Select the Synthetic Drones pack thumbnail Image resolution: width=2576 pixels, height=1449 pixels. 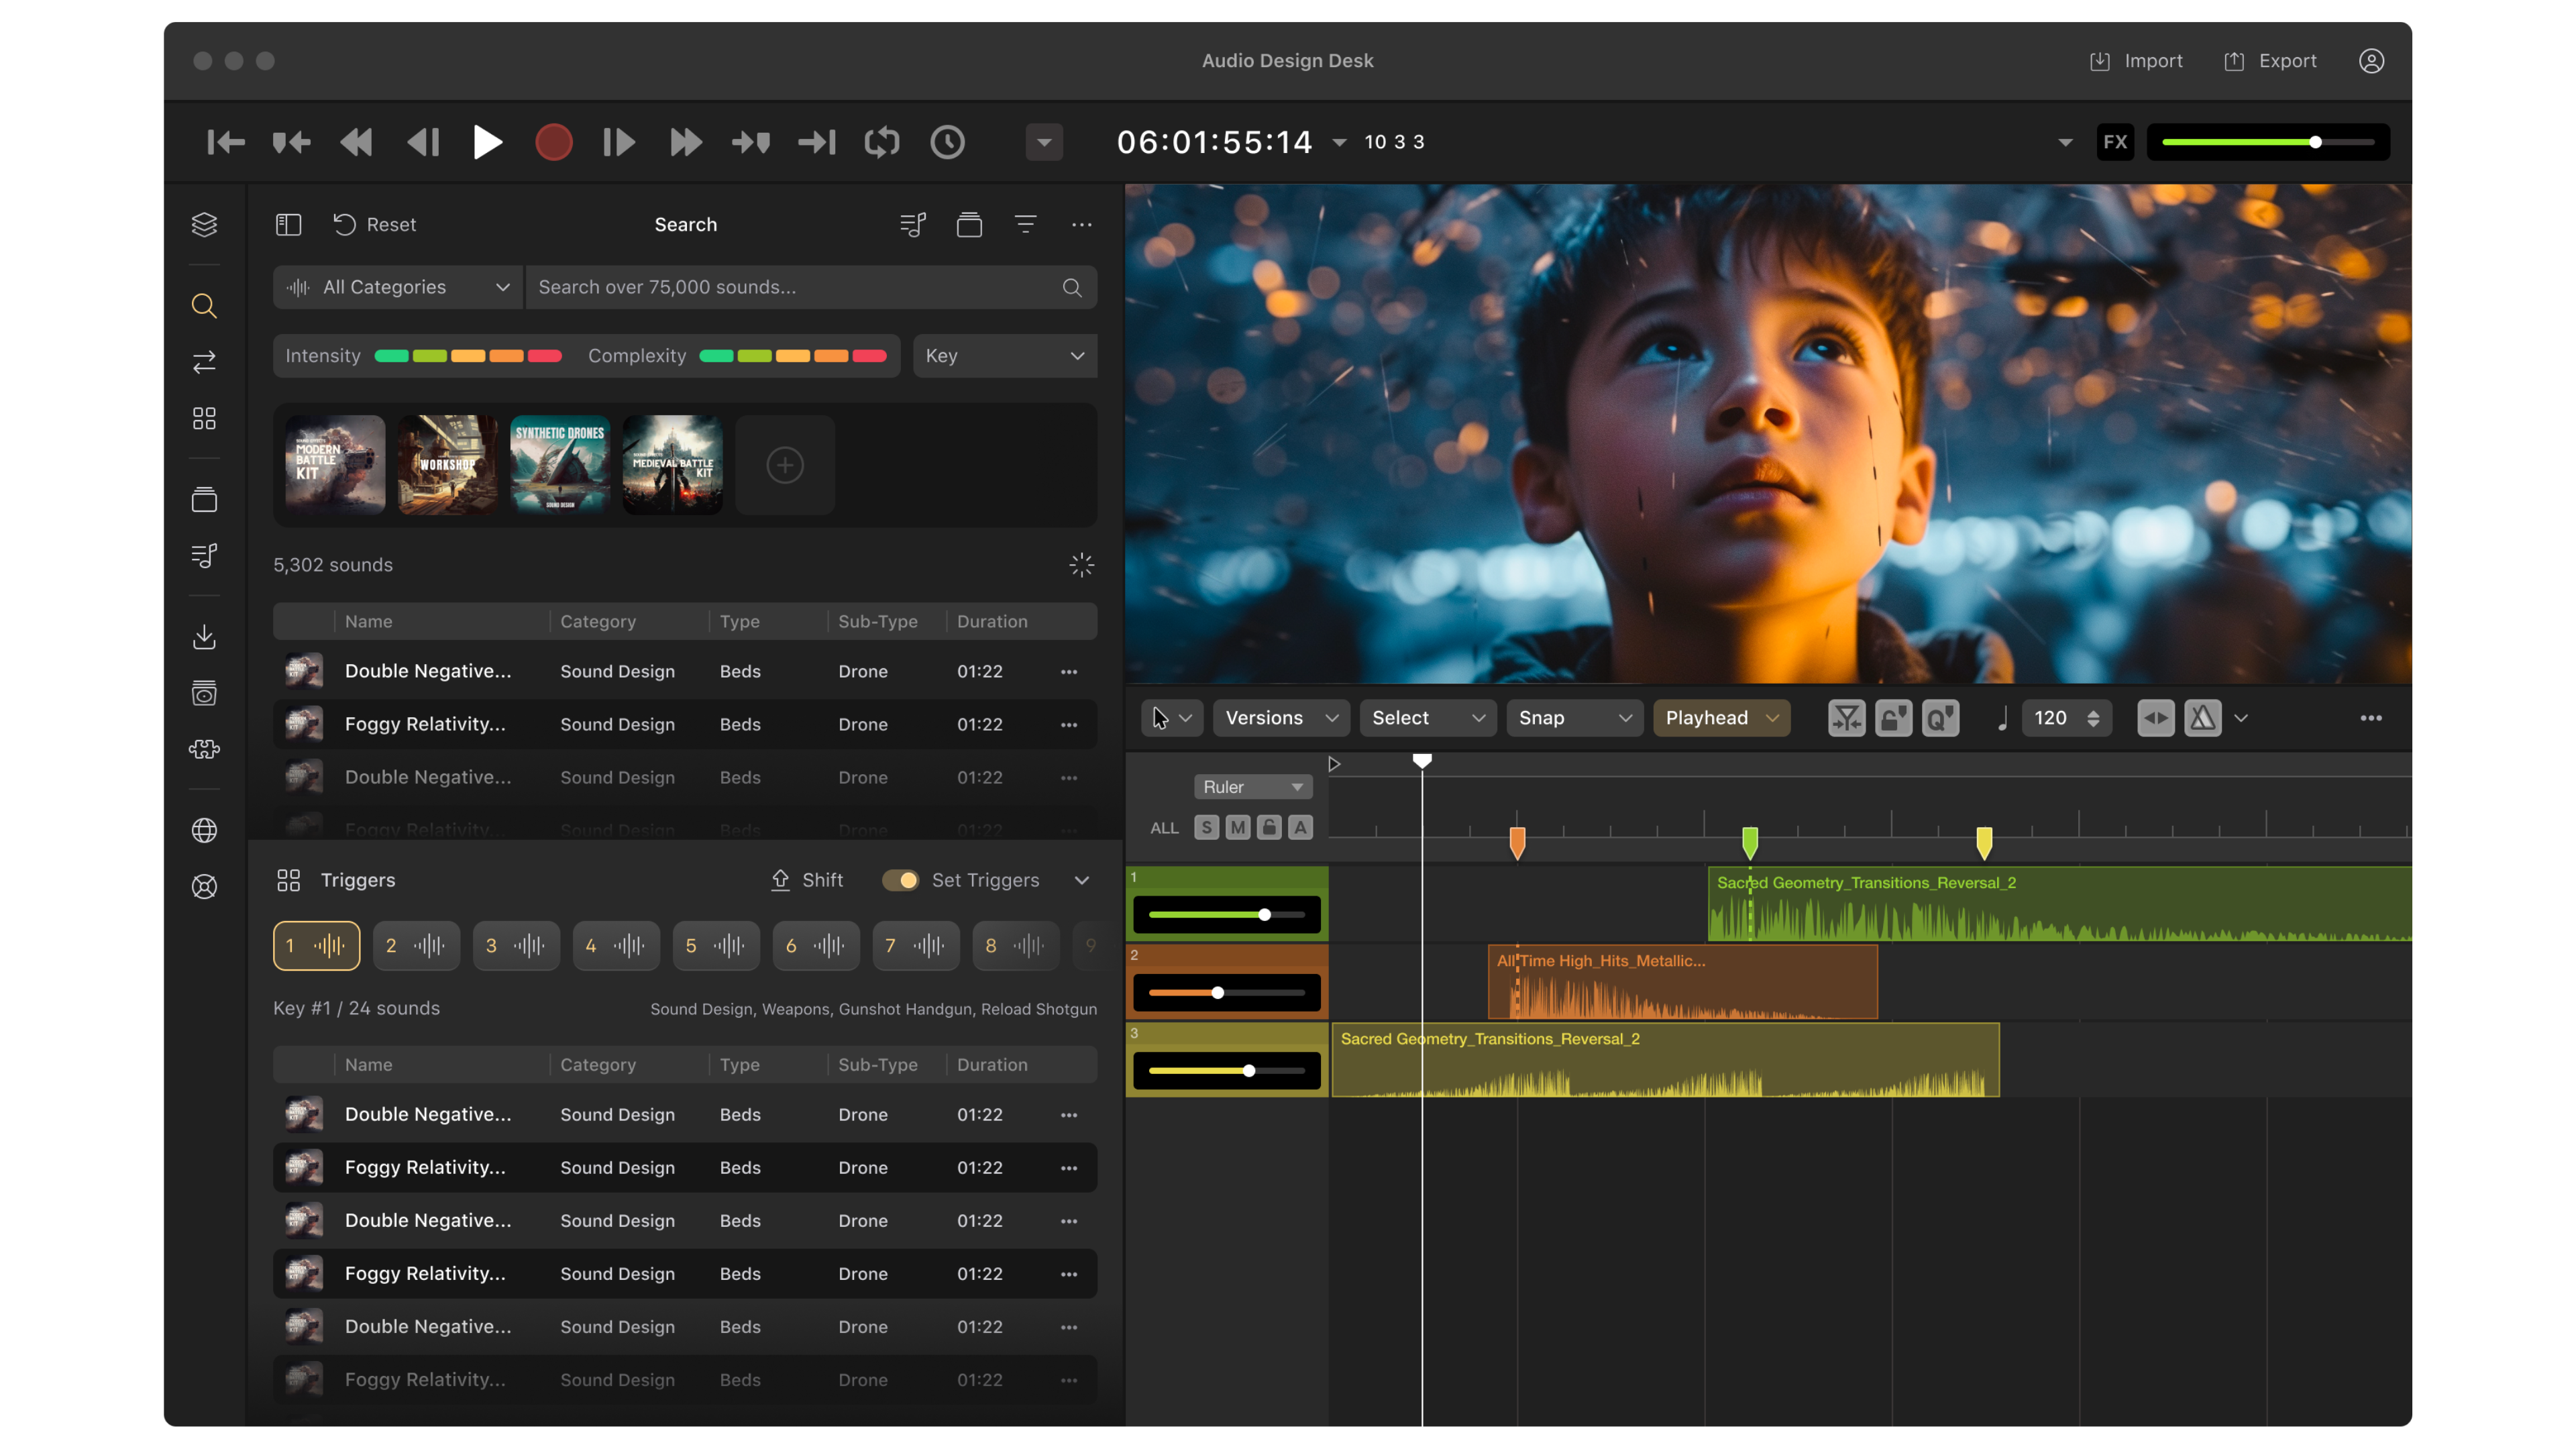(x=559, y=465)
